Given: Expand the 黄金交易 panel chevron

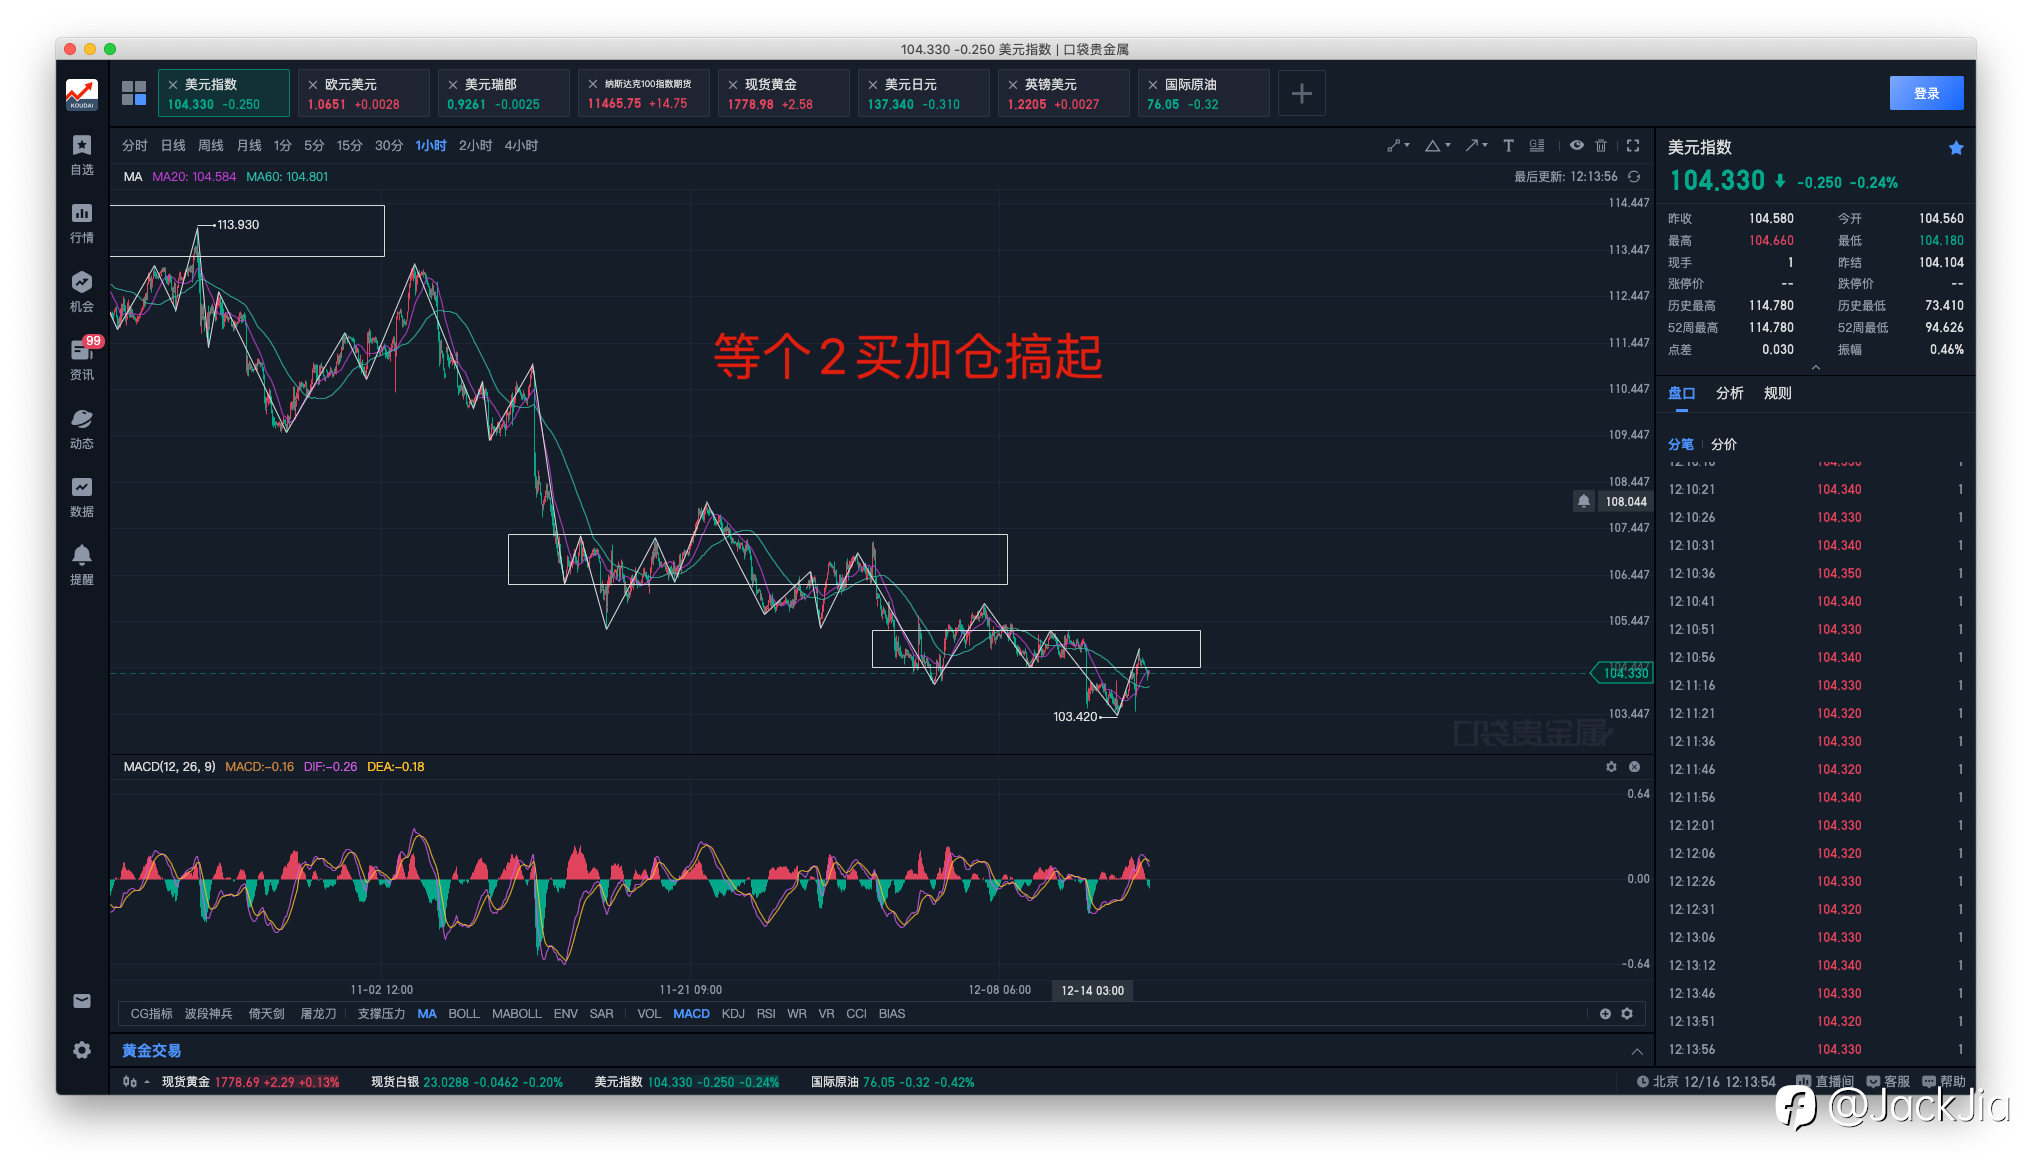Looking at the screenshot, I should click(1637, 1051).
